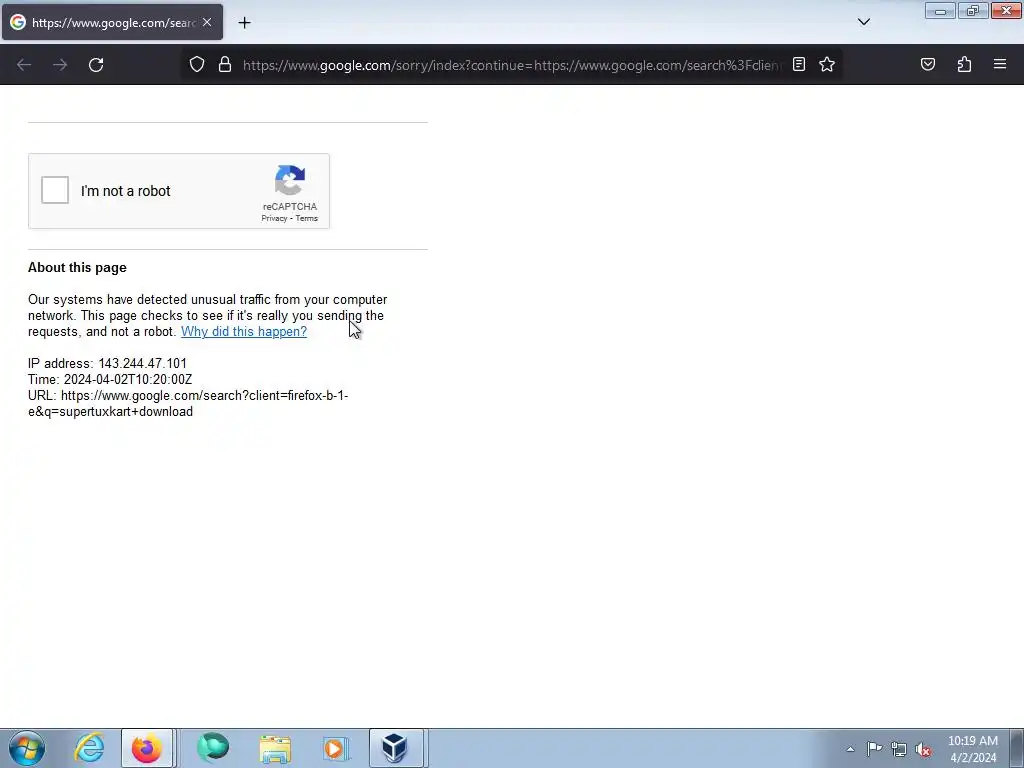
Task: Select the google.com/search tab
Action: [x=112, y=22]
